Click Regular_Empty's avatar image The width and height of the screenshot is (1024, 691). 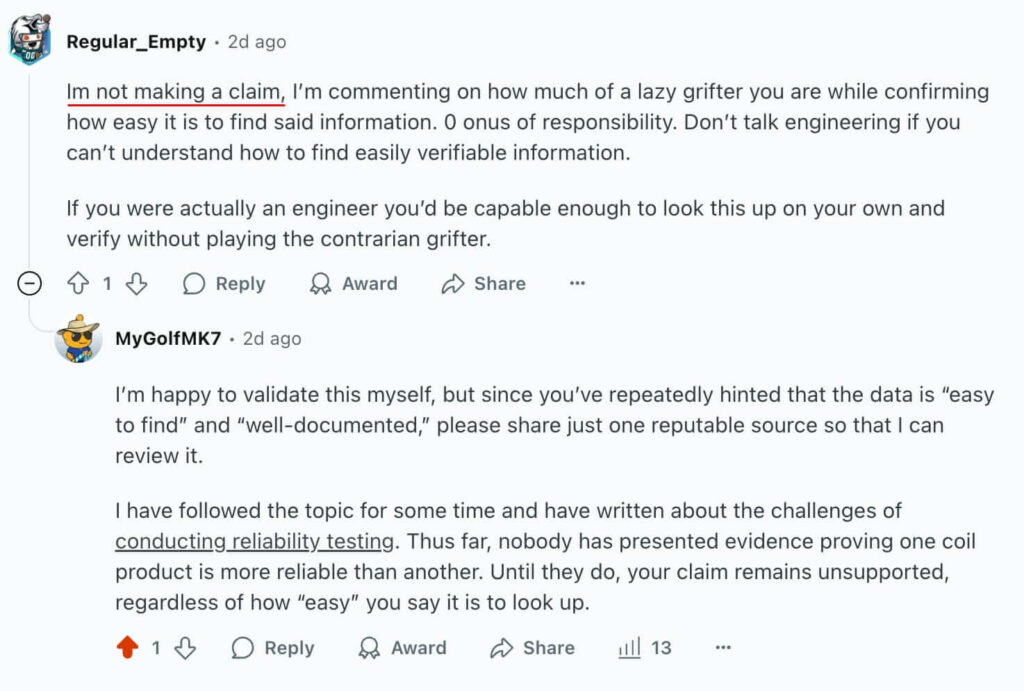click(30, 40)
